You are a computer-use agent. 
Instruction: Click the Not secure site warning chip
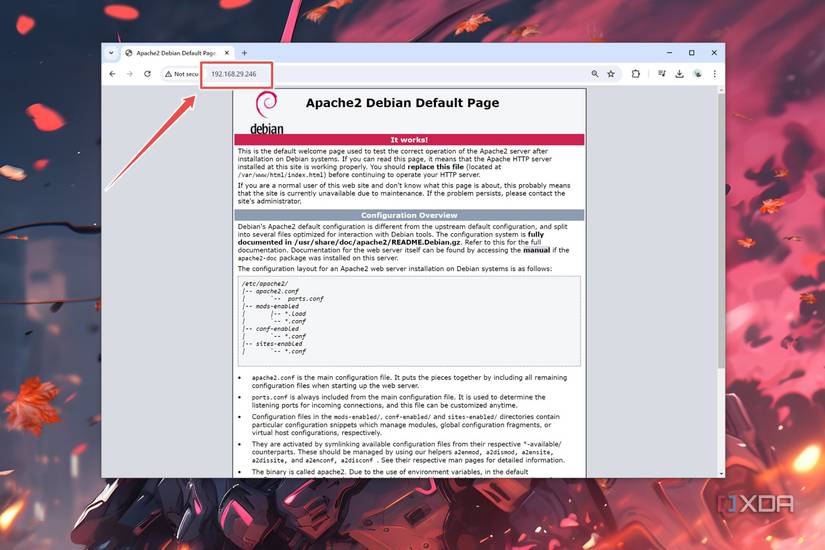(x=182, y=74)
